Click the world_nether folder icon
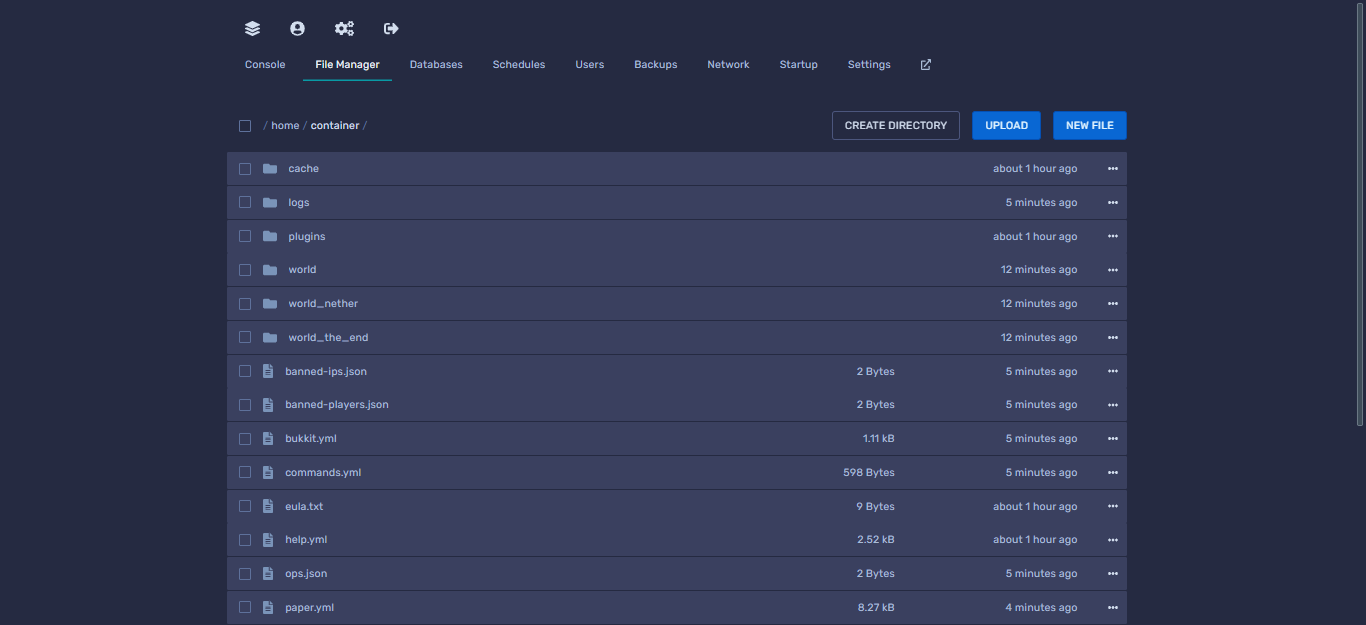Image resolution: width=1366 pixels, height=625 pixels. coord(270,304)
